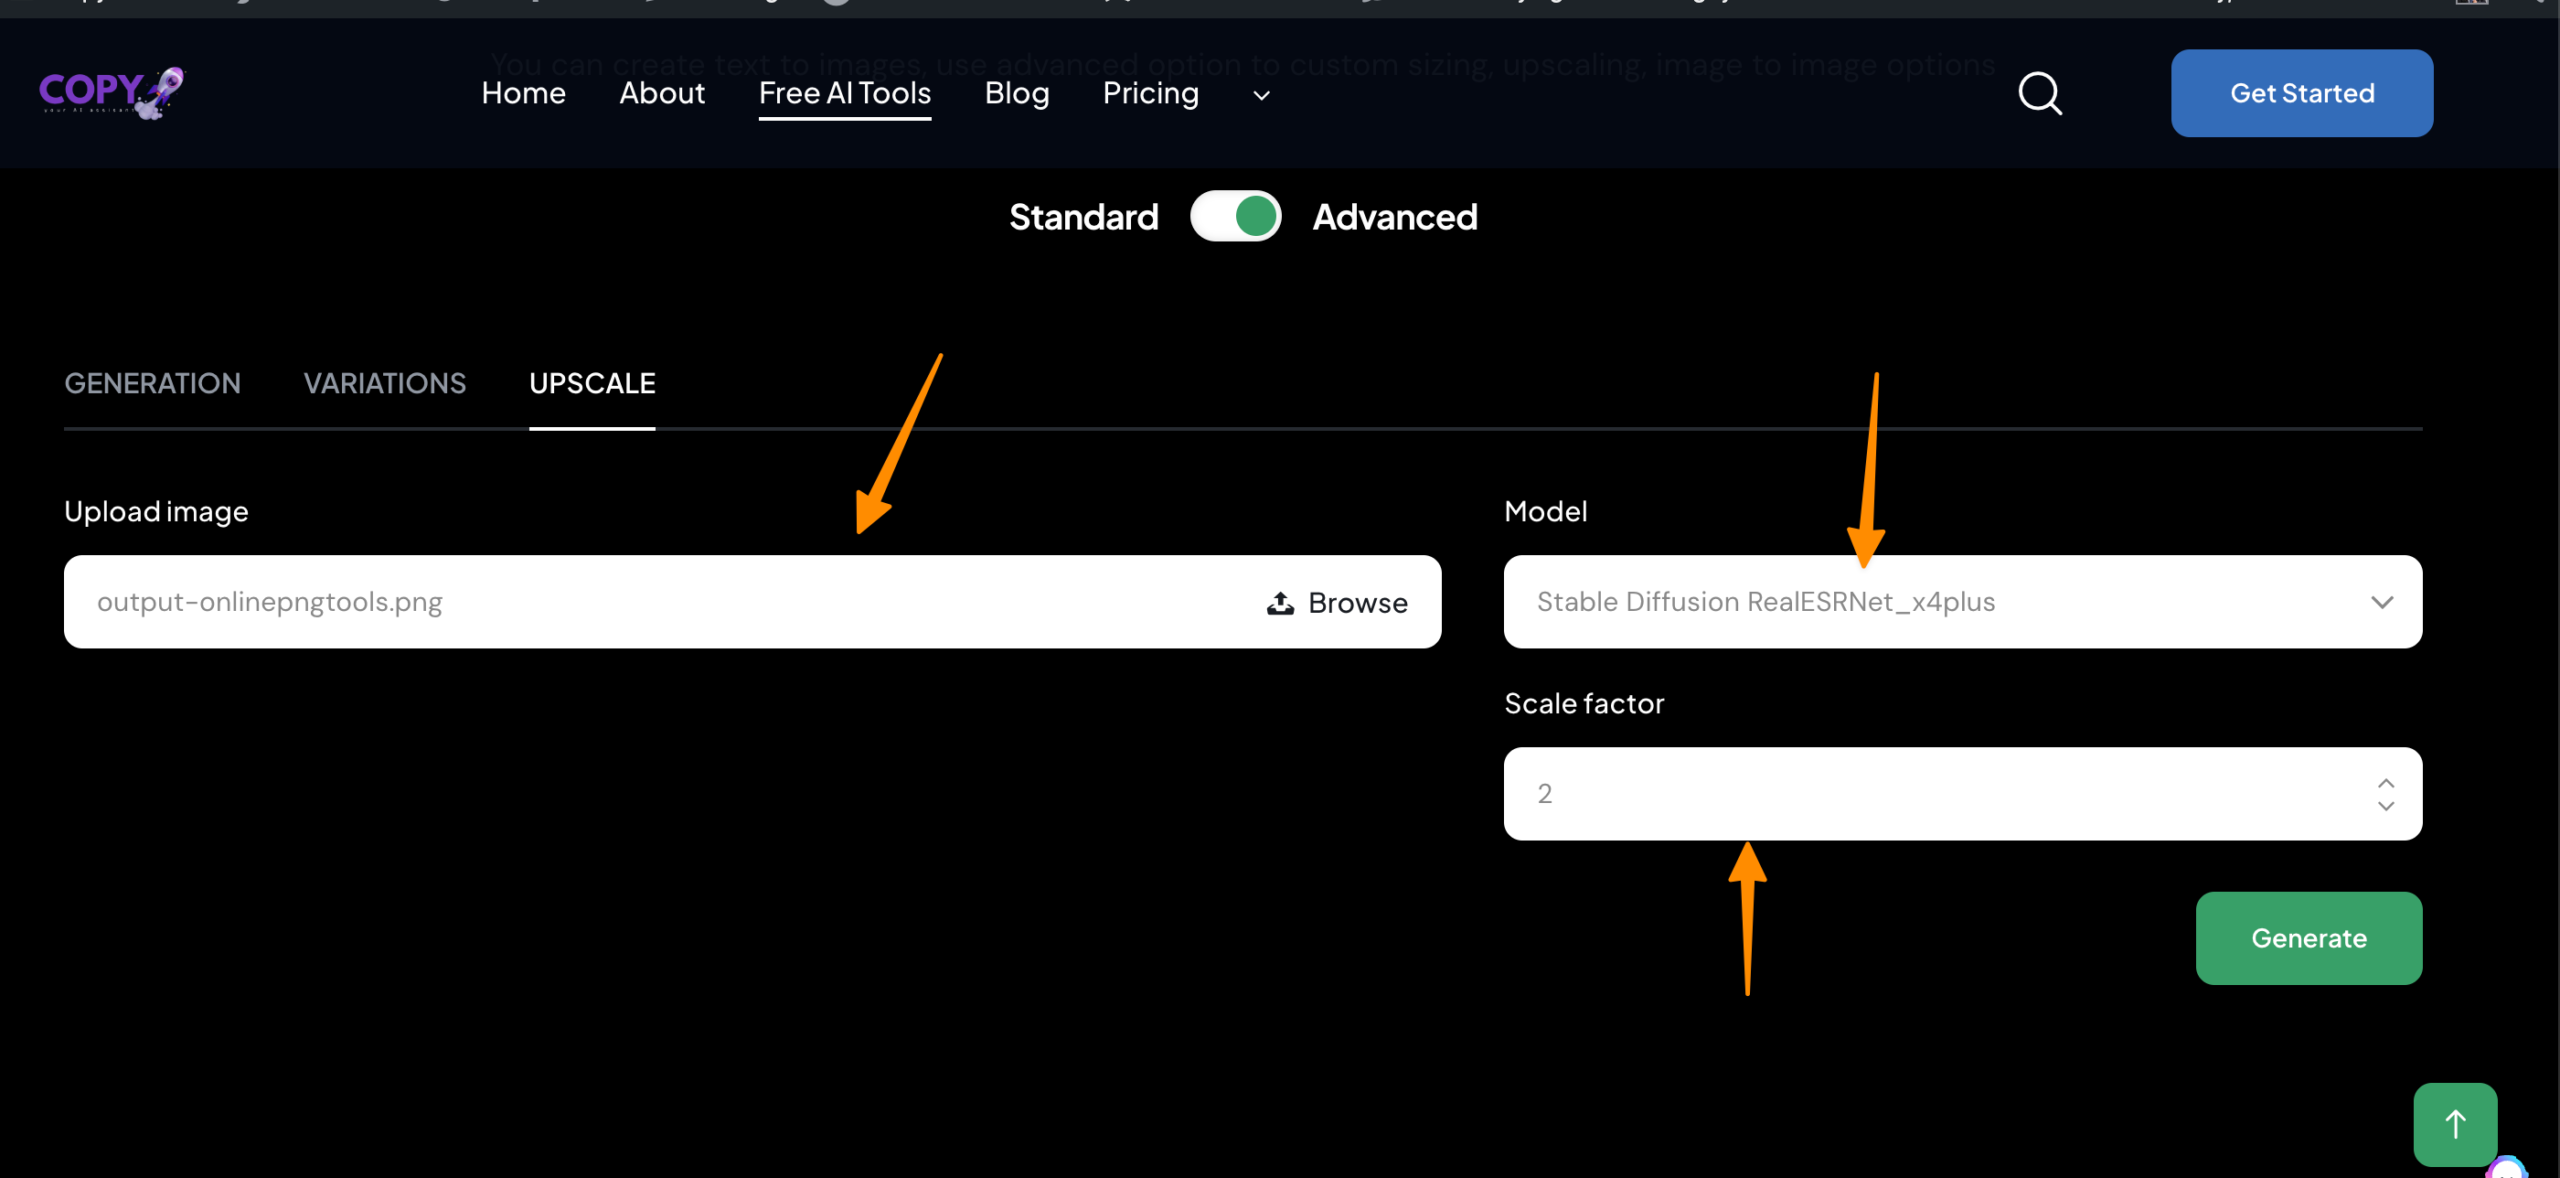This screenshot has height=1178, width=2560.
Task: Open the Free AI Tools menu
Action: (844, 93)
